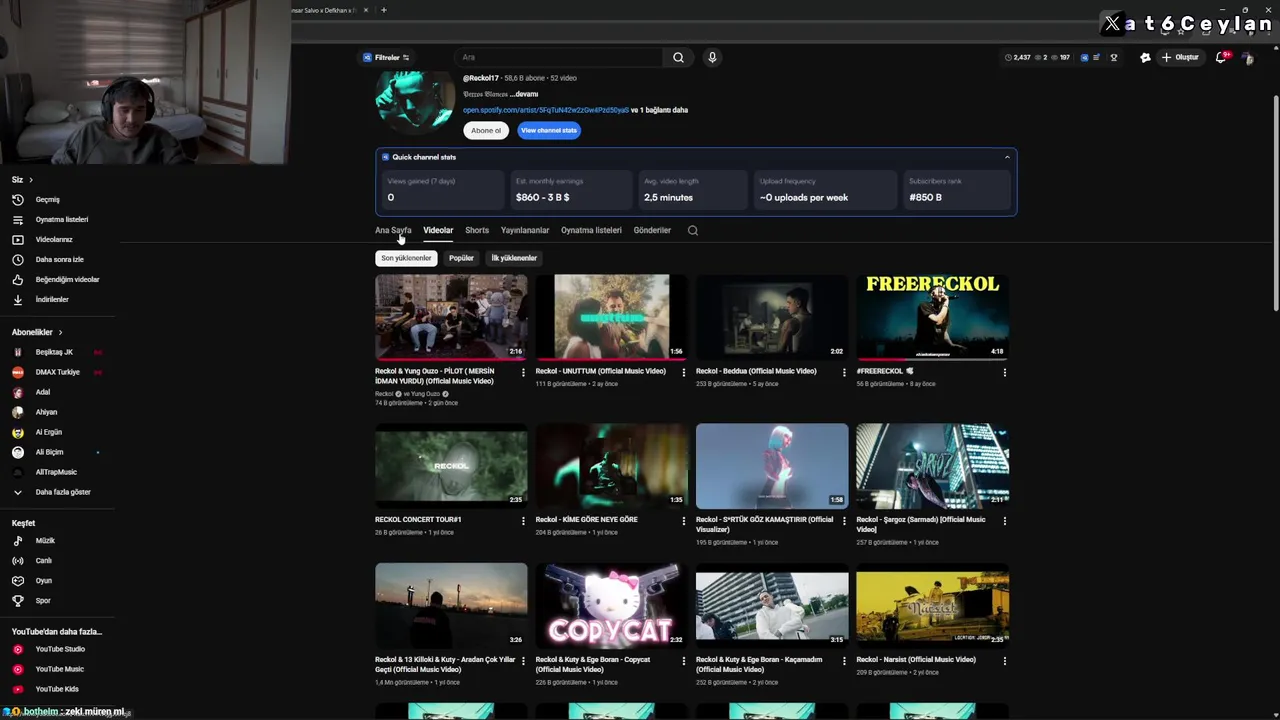Open Ahiyan subscription channel
The width and height of the screenshot is (1280, 720).
pos(46,412)
